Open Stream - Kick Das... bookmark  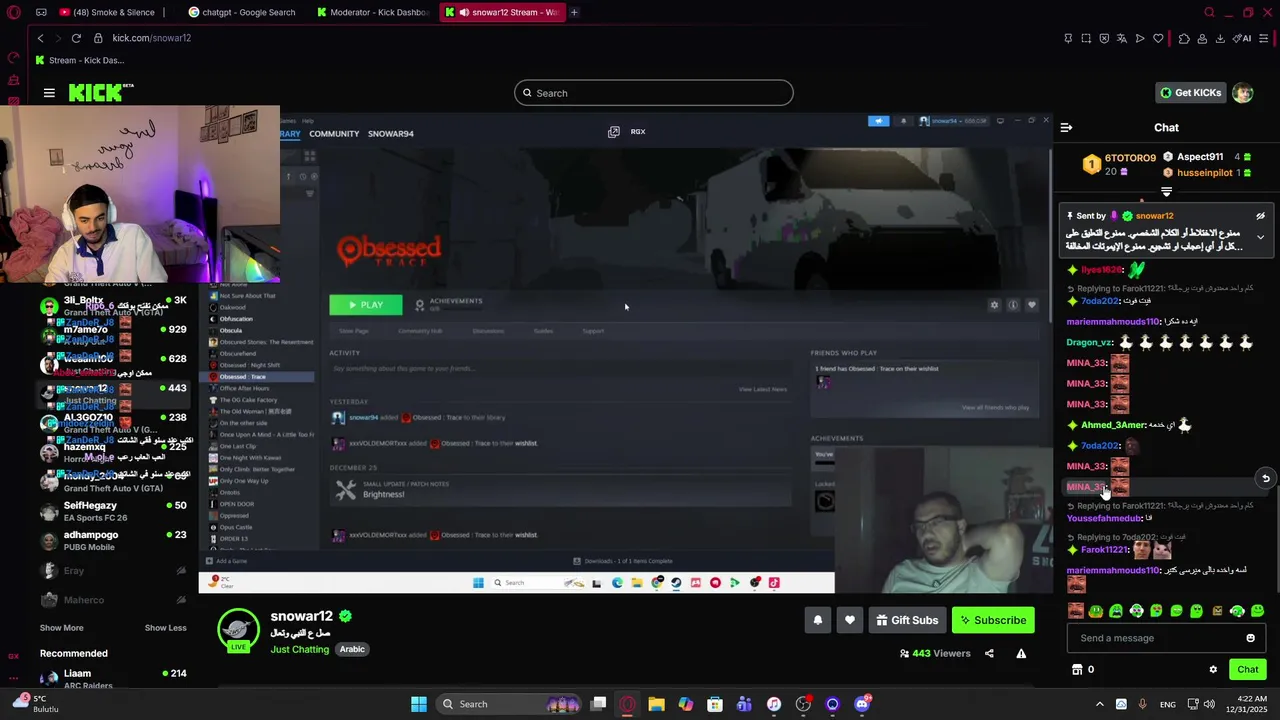pos(79,60)
